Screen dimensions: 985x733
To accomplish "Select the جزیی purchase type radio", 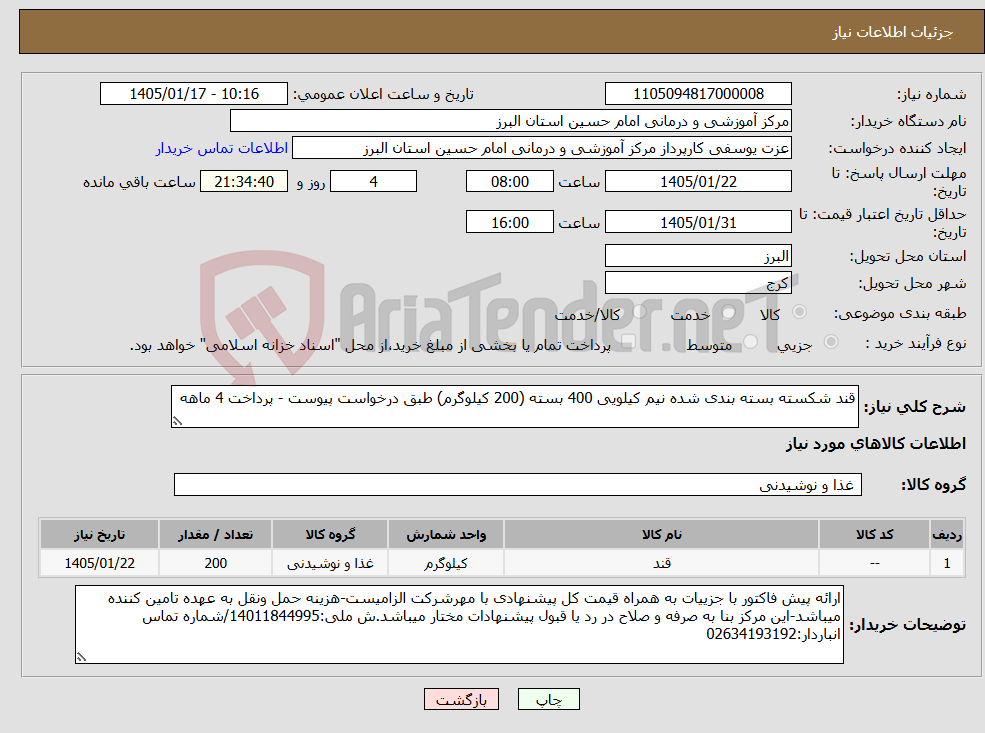I will [x=830, y=342].
